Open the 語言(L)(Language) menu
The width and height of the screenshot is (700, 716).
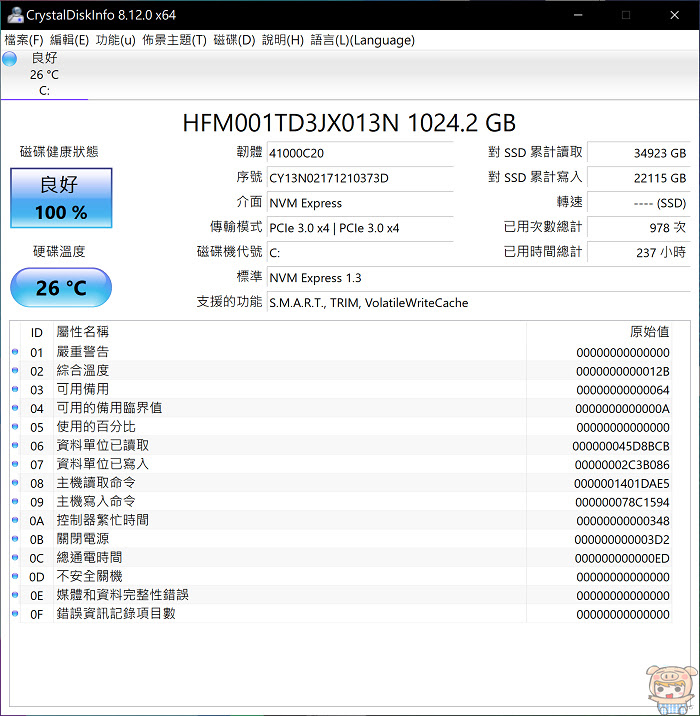click(x=363, y=40)
